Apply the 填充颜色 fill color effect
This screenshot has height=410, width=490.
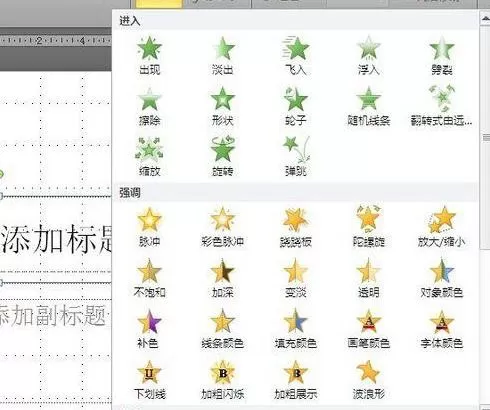(x=295, y=329)
